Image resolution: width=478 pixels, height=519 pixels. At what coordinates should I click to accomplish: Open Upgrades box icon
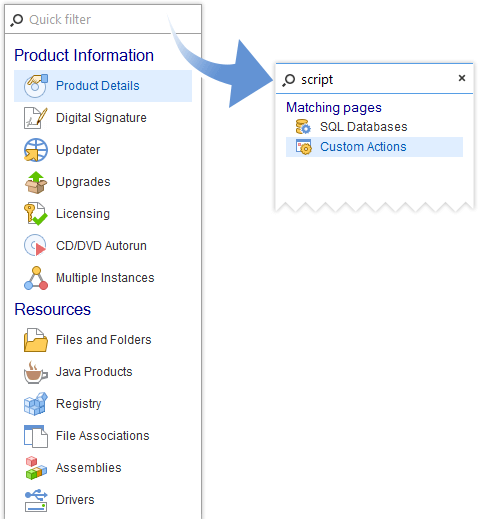(36, 182)
